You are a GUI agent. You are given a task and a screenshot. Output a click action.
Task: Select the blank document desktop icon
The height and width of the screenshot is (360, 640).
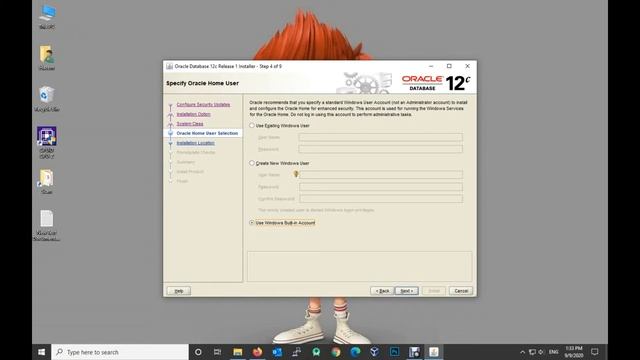click(47, 225)
